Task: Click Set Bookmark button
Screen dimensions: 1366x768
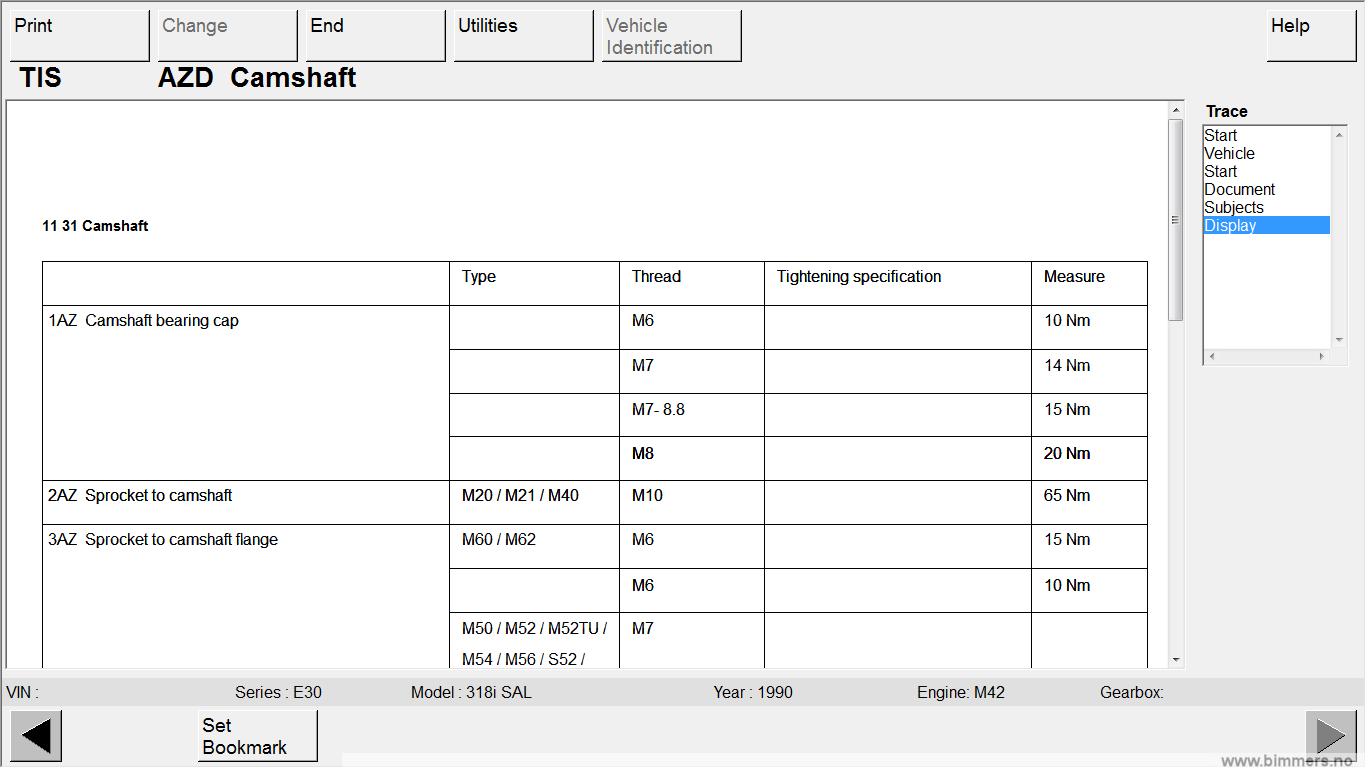Action: pos(257,736)
